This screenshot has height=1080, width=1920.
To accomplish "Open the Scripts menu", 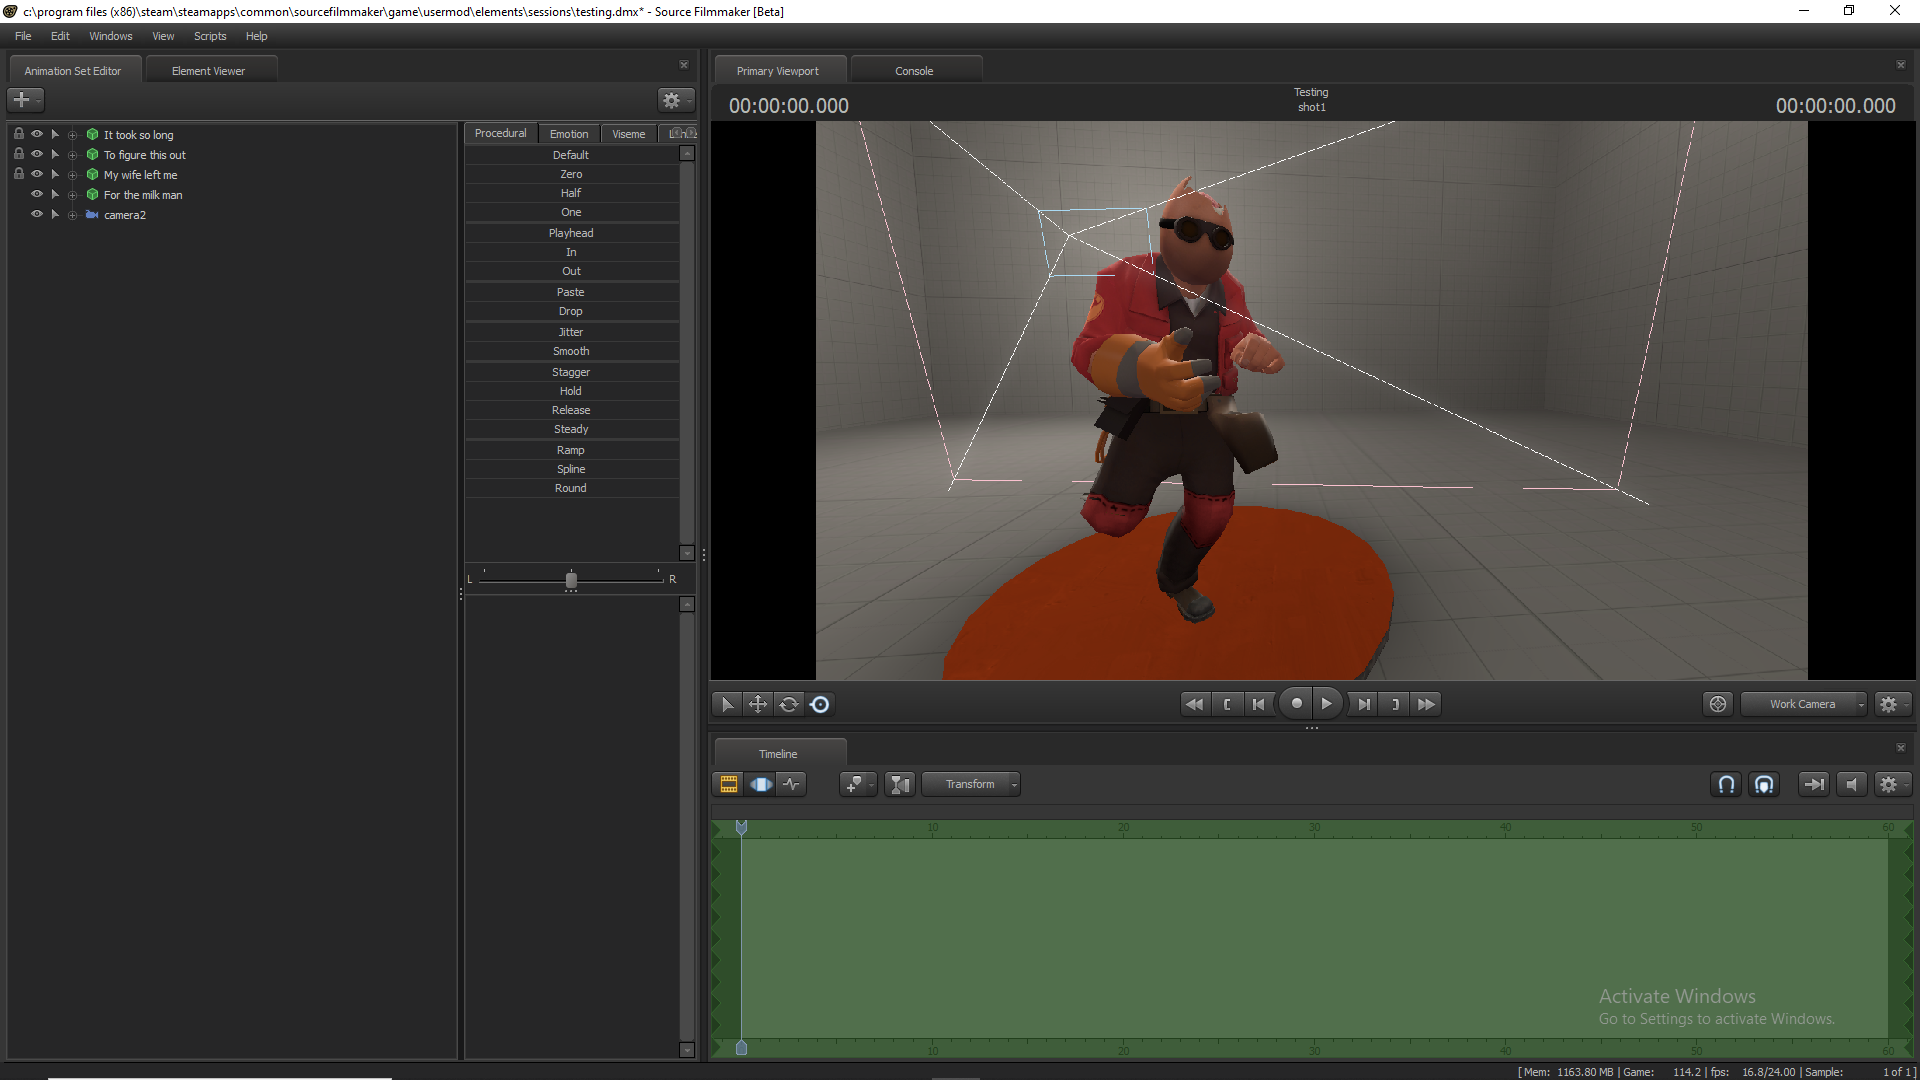I will click(210, 36).
